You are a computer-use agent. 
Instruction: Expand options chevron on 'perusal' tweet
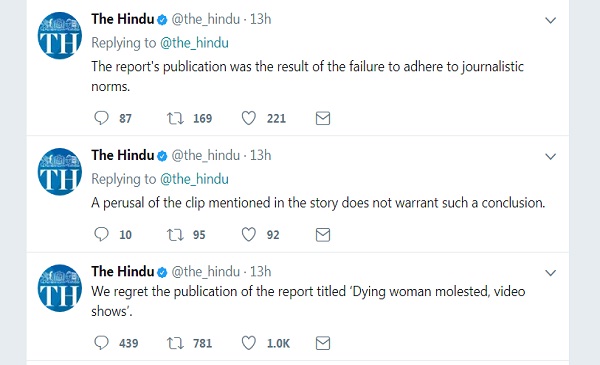[550, 156]
